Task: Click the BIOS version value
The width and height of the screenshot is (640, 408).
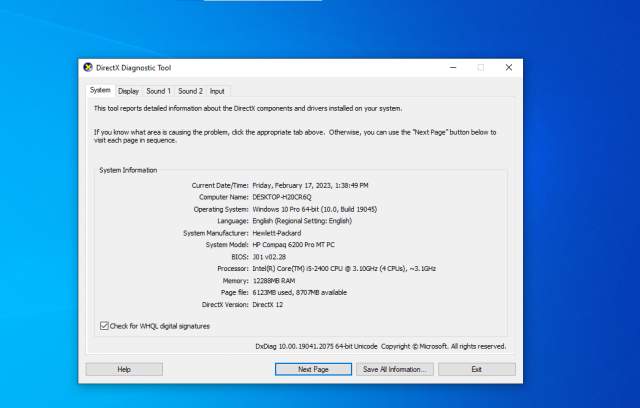Action: coord(269,257)
